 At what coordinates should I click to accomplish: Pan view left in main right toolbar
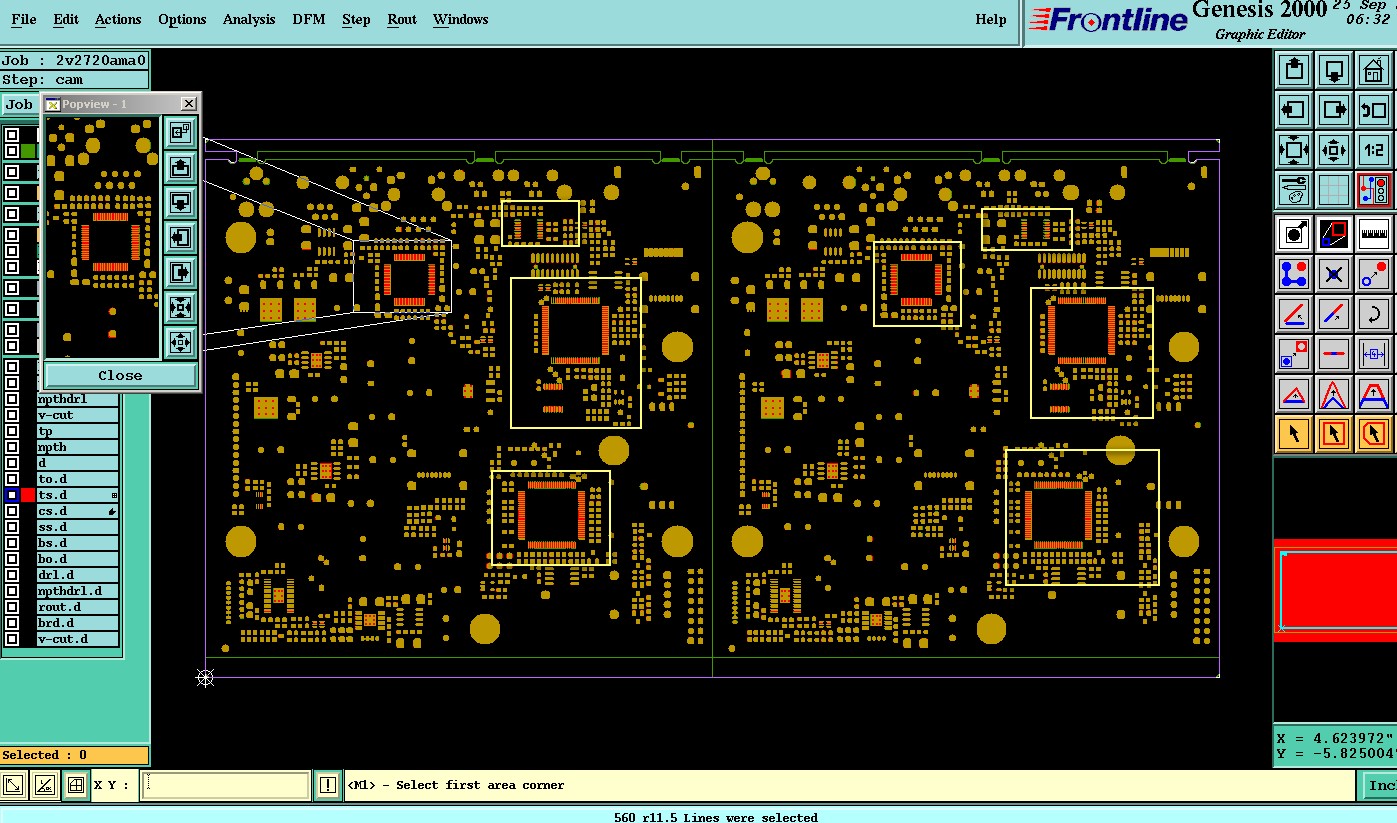click(1294, 110)
